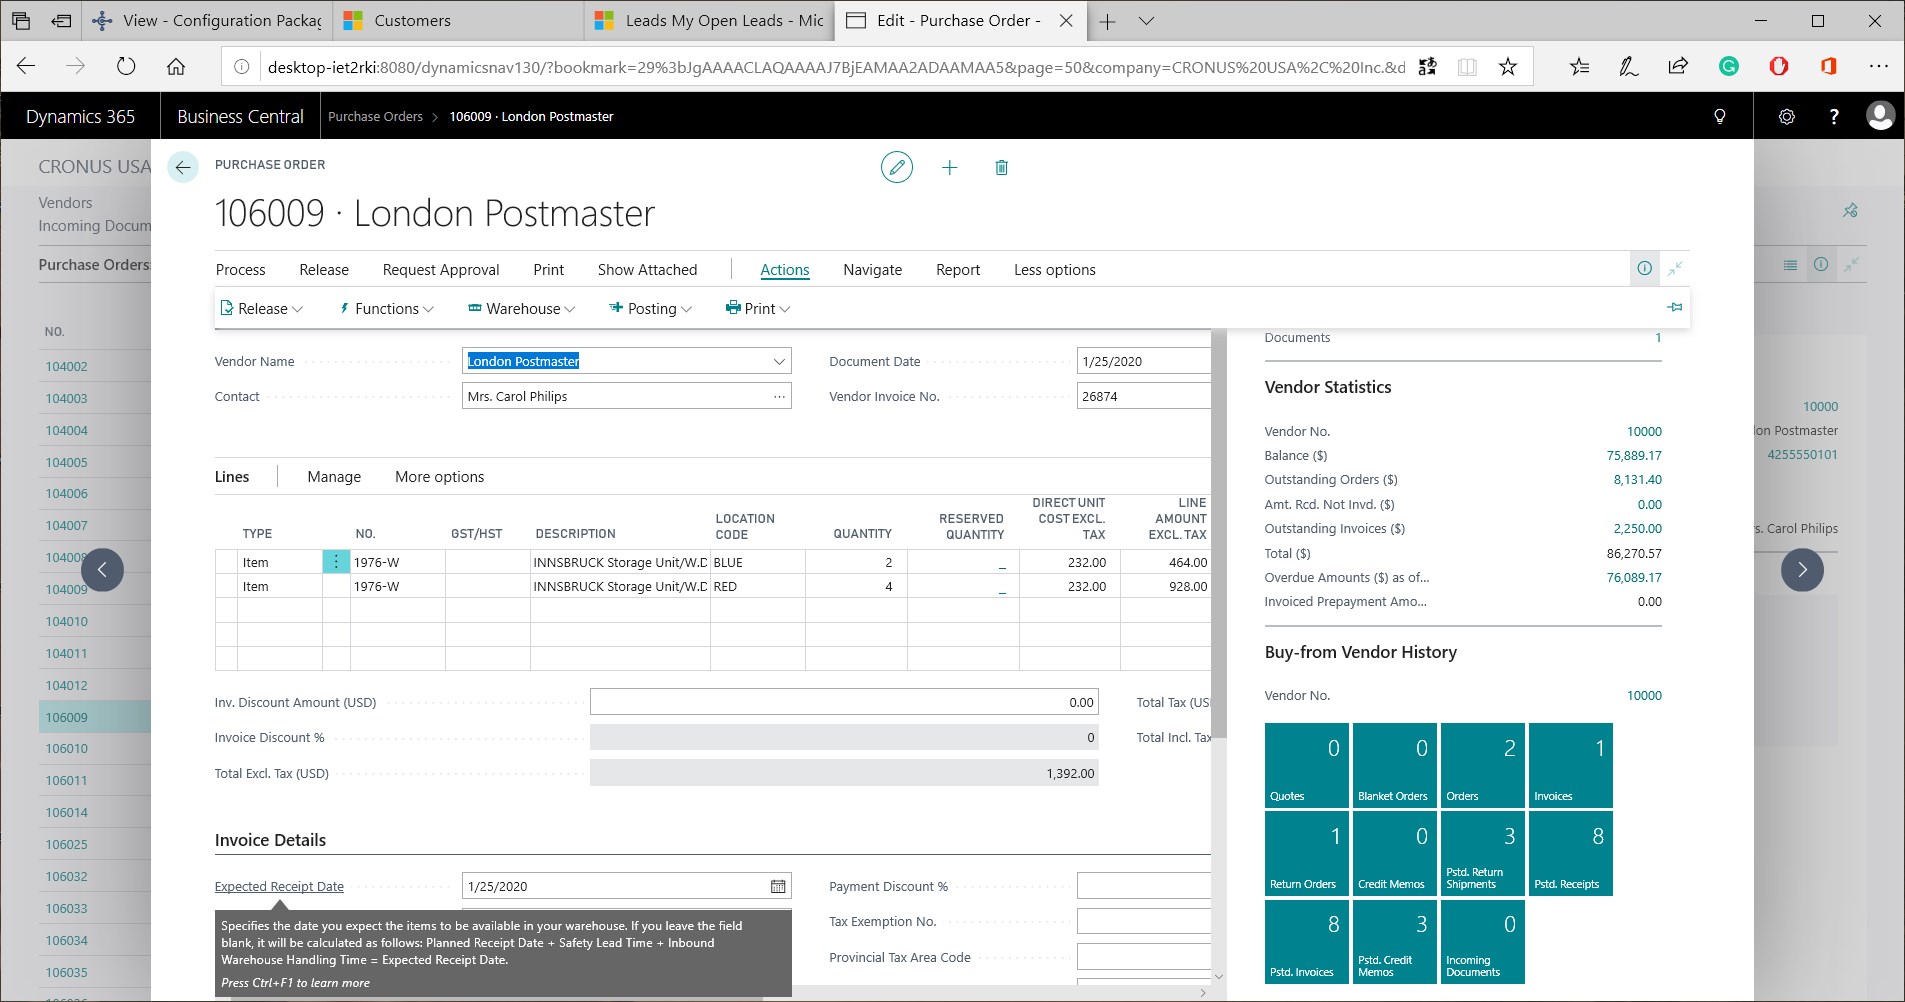Viewport: 1905px width, 1002px height.
Task: Click the Pstd. Receipts tile
Action: [1571, 853]
